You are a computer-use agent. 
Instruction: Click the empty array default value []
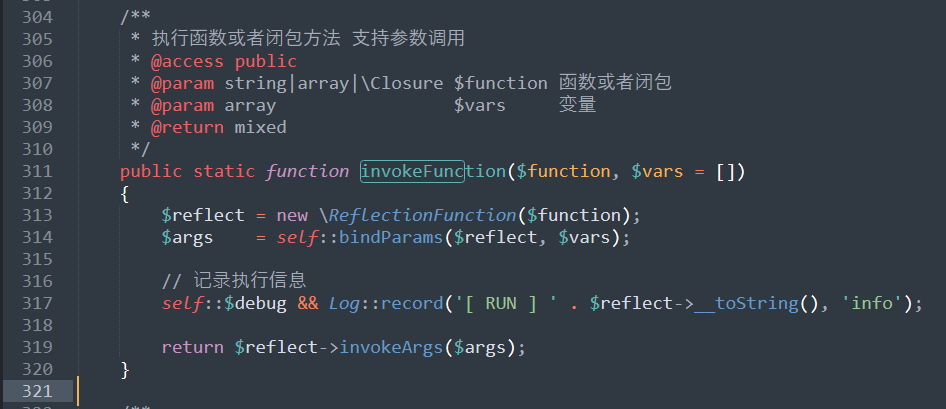(726, 171)
